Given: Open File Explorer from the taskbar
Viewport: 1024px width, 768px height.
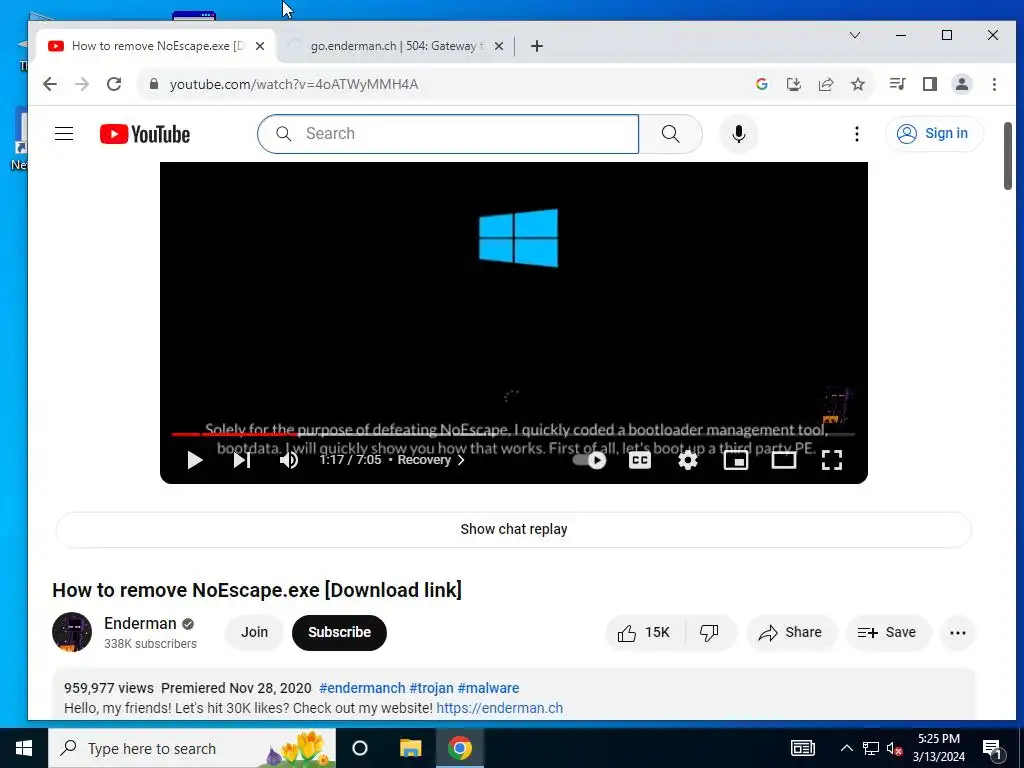Looking at the screenshot, I should 410,748.
